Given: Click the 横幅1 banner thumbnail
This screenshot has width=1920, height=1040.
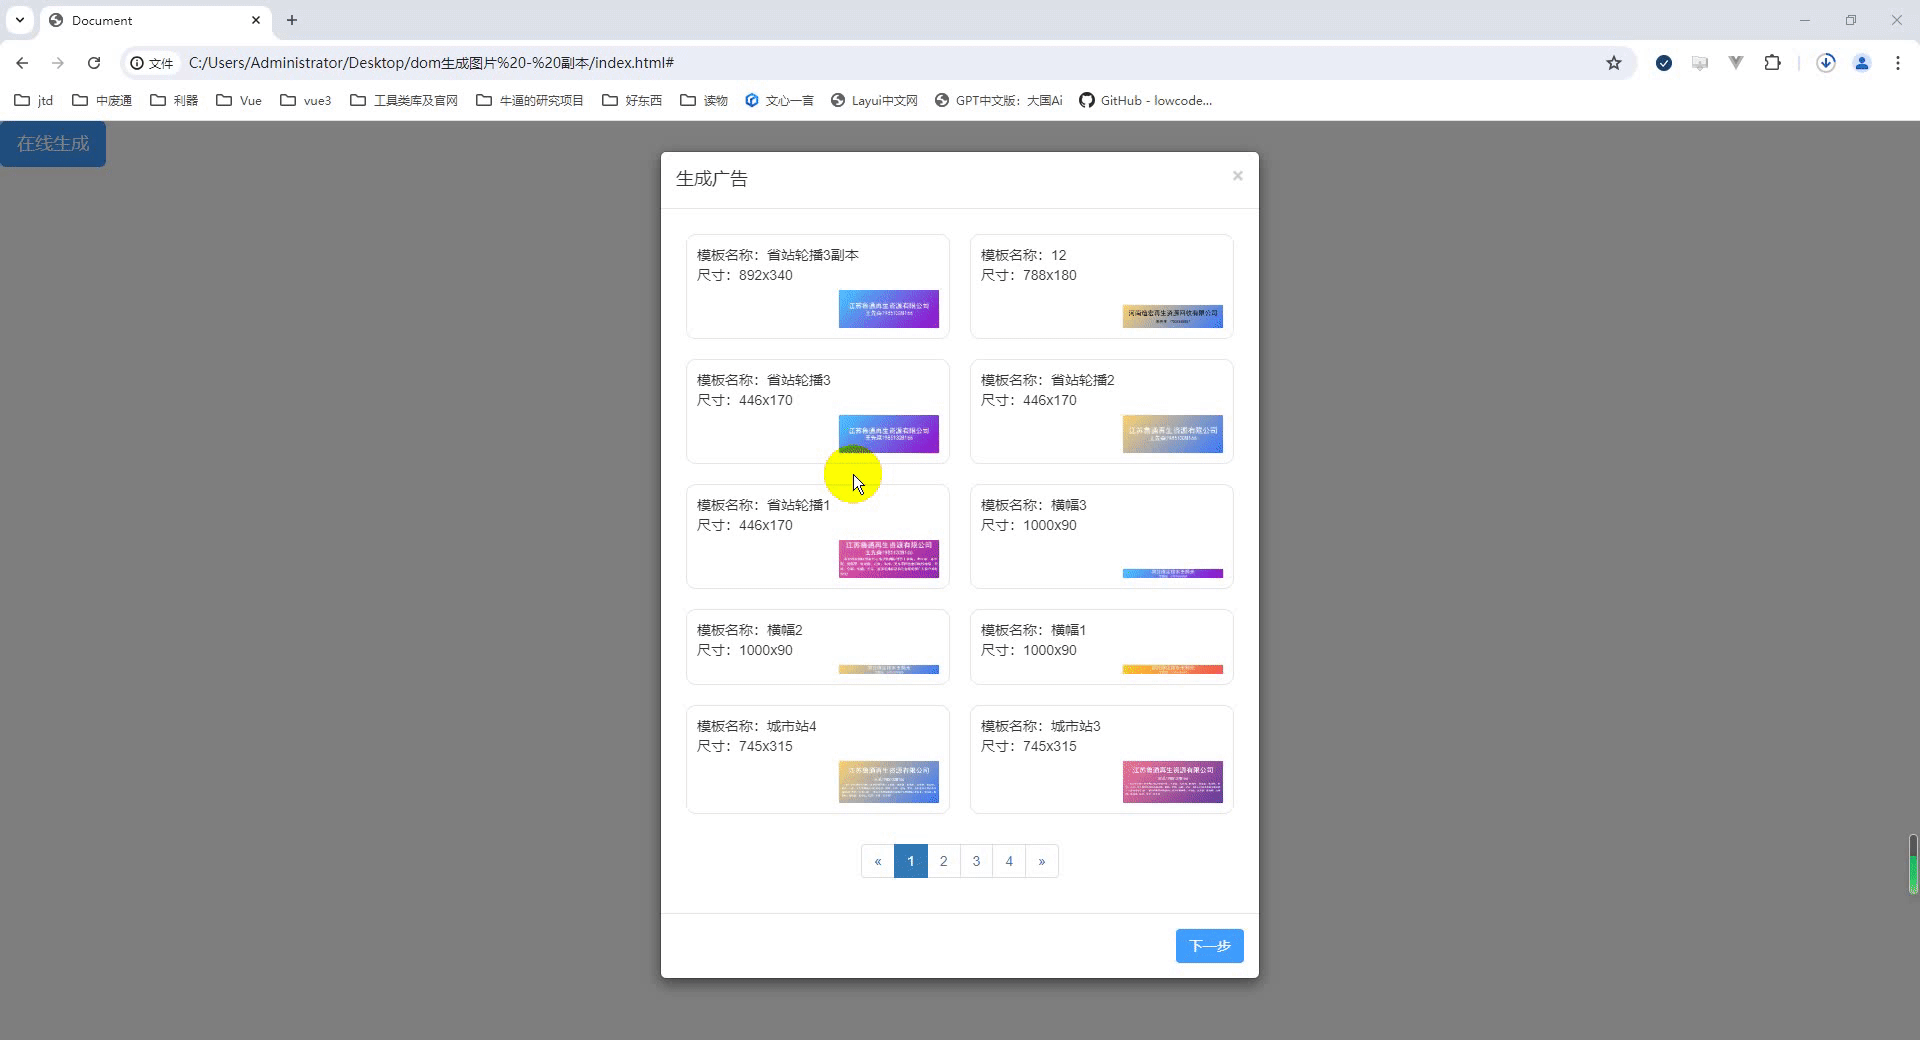Looking at the screenshot, I should pyautogui.click(x=1173, y=670).
